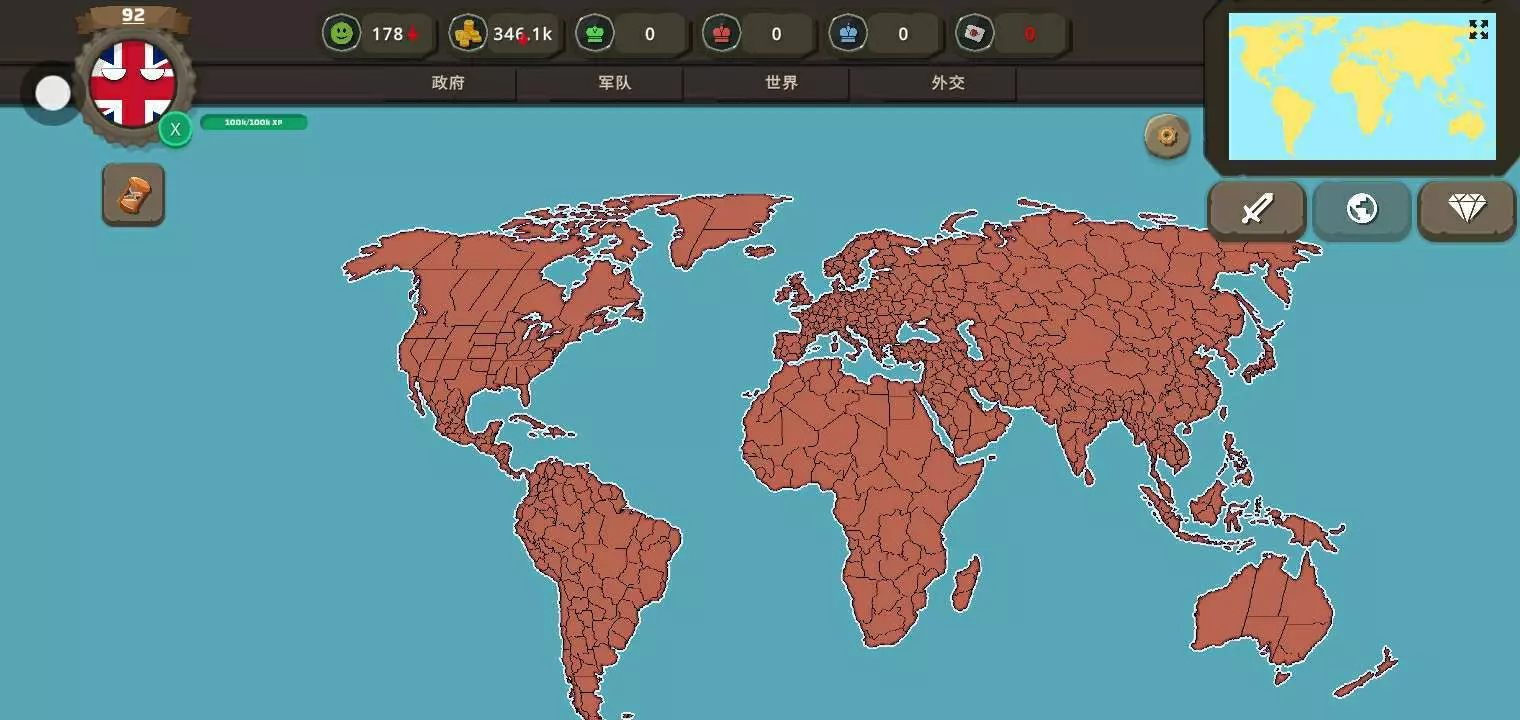Click the hourglass scroll history button
Viewport: 1520px width, 720px height.
click(x=133, y=195)
